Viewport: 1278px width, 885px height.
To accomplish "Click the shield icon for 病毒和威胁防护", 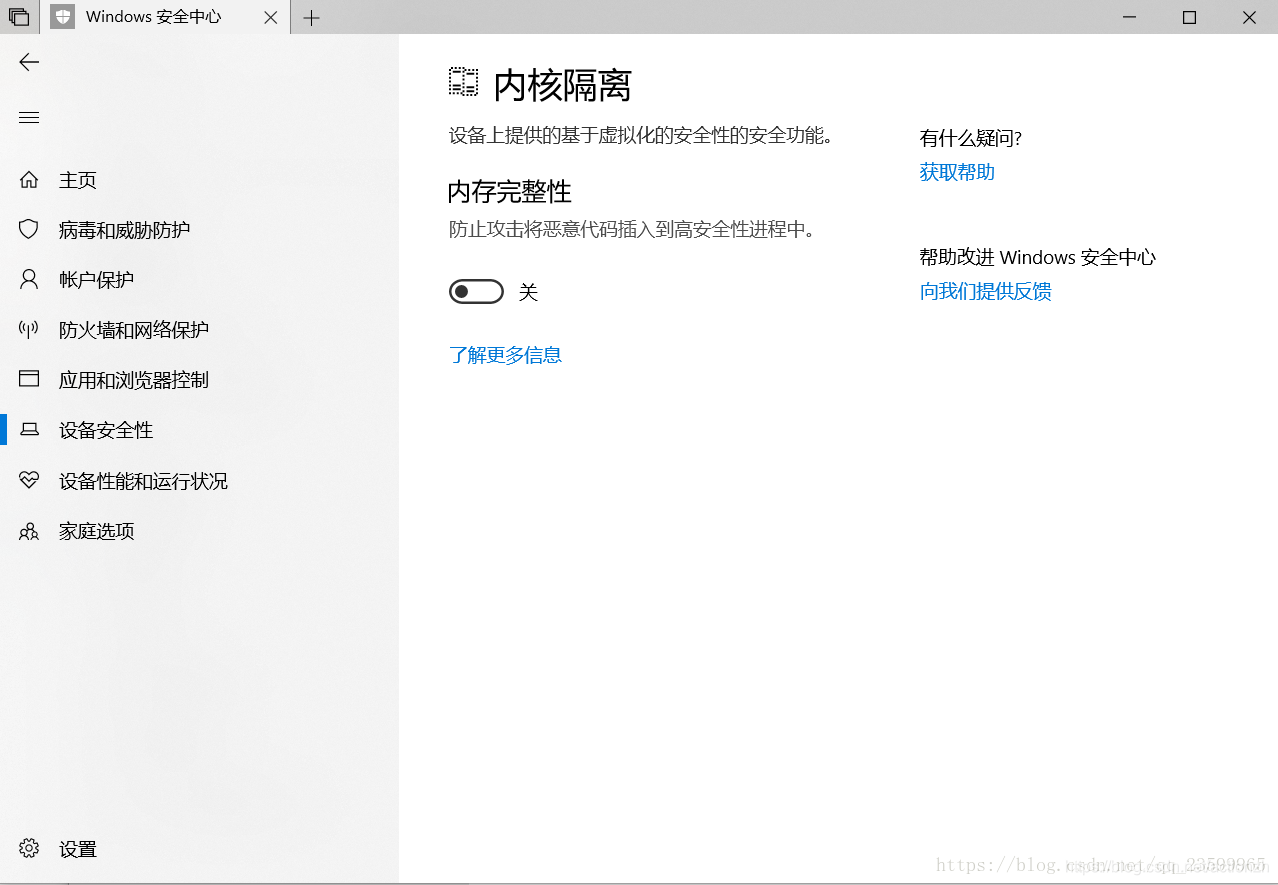I will pos(29,230).
